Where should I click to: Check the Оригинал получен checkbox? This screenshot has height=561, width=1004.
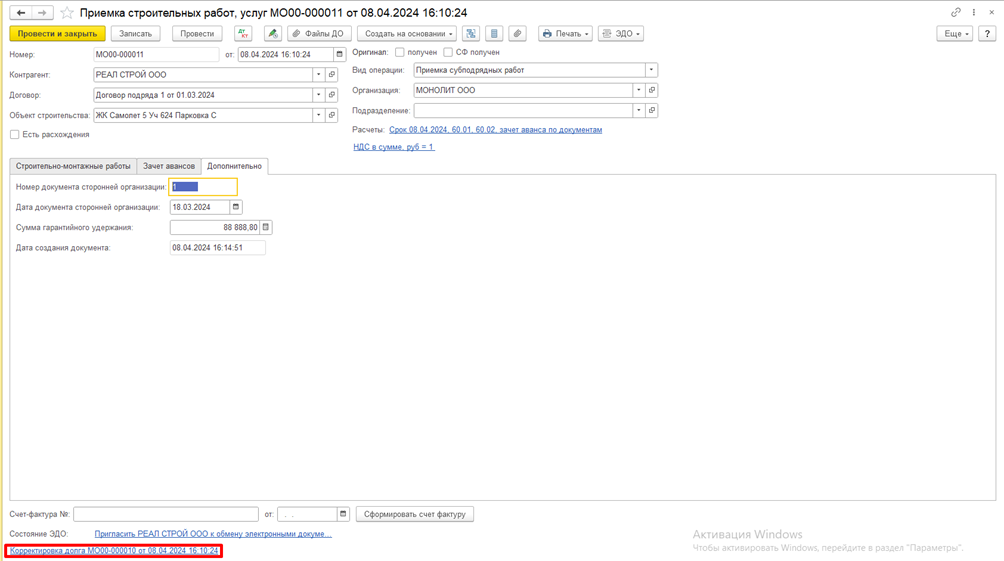[x=400, y=52]
